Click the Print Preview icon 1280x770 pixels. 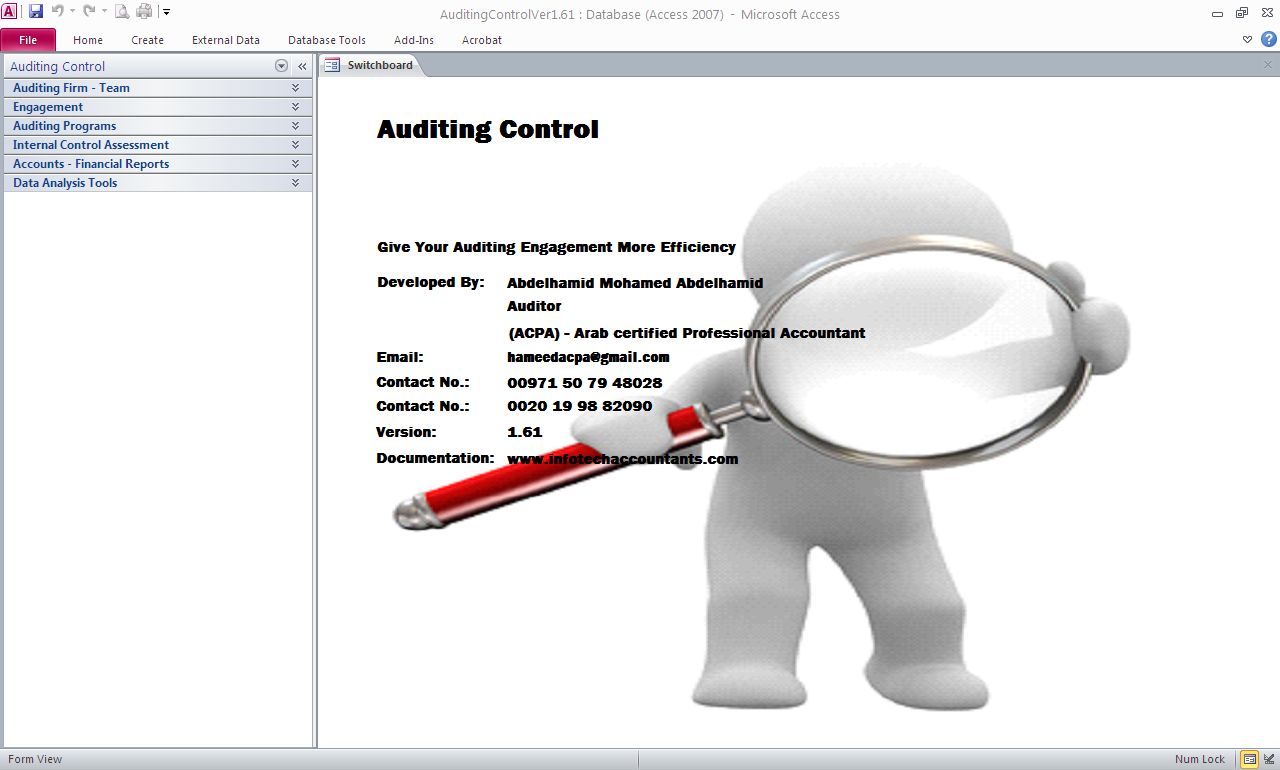tap(121, 12)
